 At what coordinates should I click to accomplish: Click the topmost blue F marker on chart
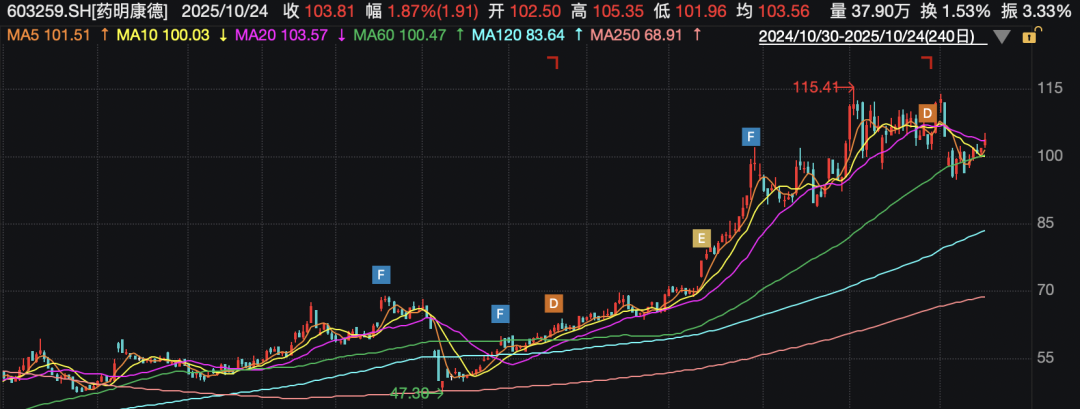point(752,135)
